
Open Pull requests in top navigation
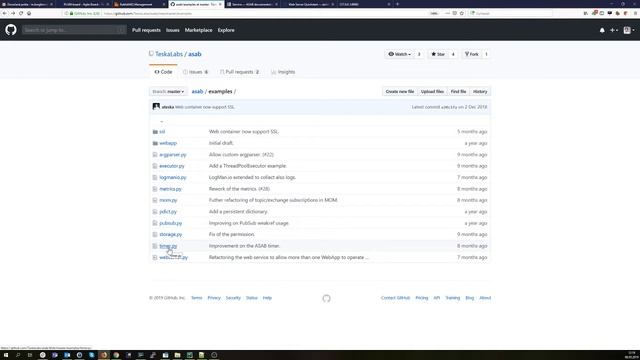coord(146,30)
